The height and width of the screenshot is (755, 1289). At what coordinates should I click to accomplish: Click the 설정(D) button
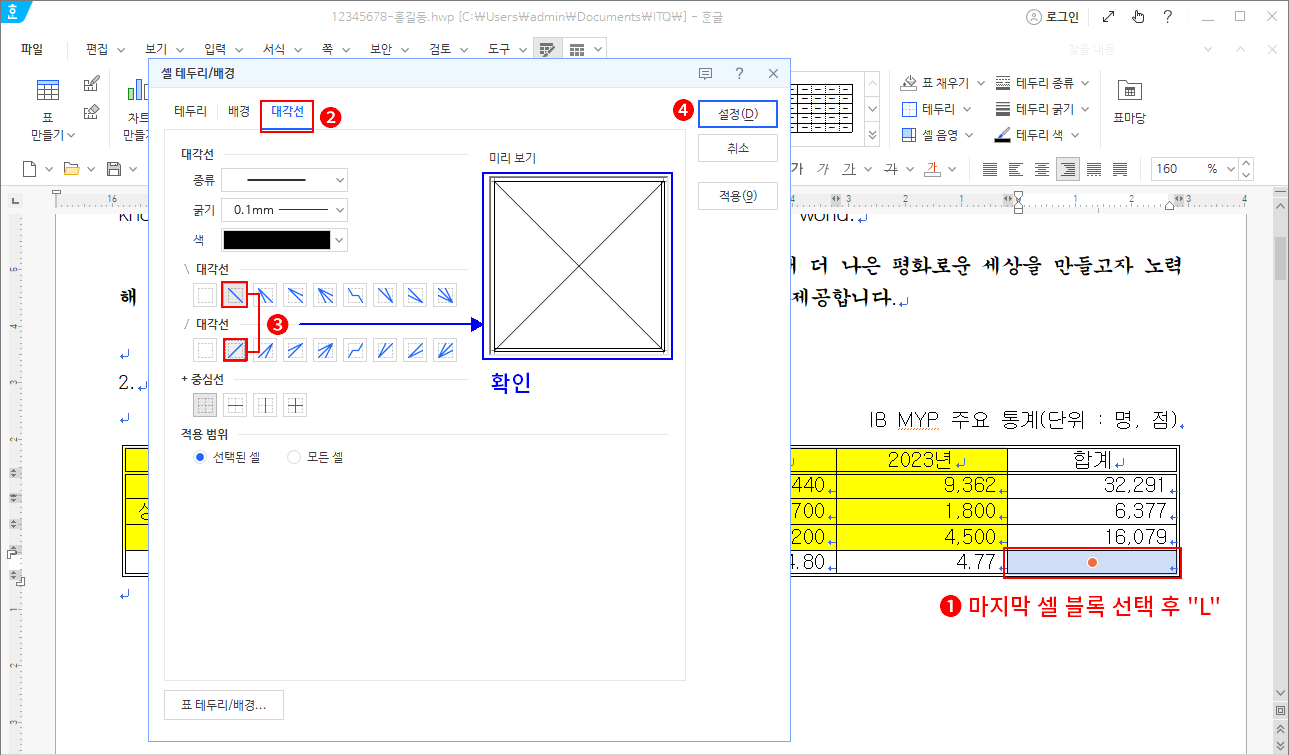pyautogui.click(x=737, y=113)
